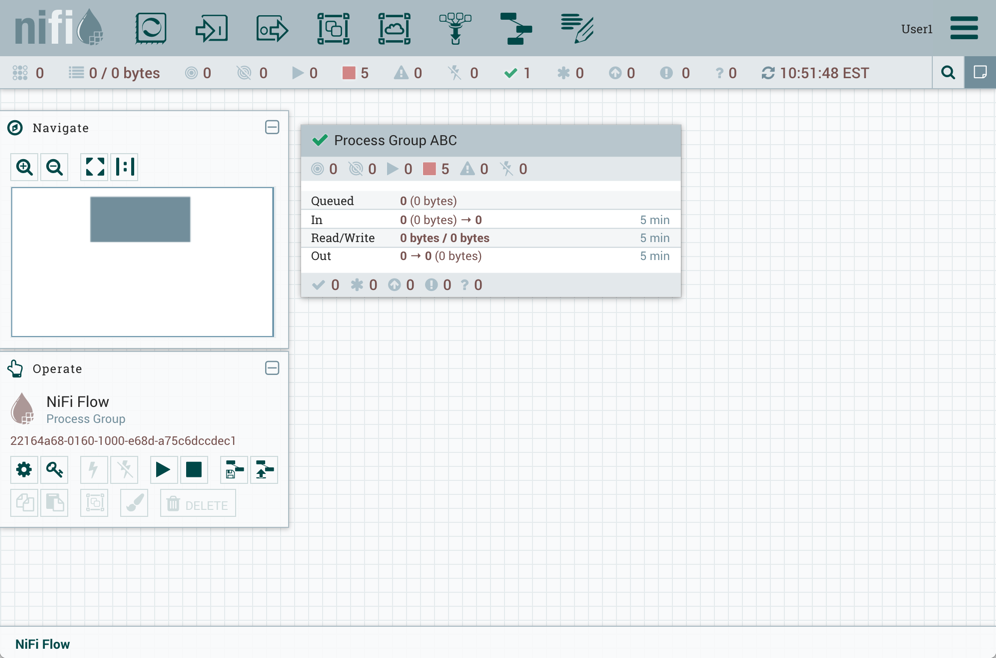Image resolution: width=996 pixels, height=658 pixels.
Task: Zoom out using Navigate panel
Action: pos(55,167)
